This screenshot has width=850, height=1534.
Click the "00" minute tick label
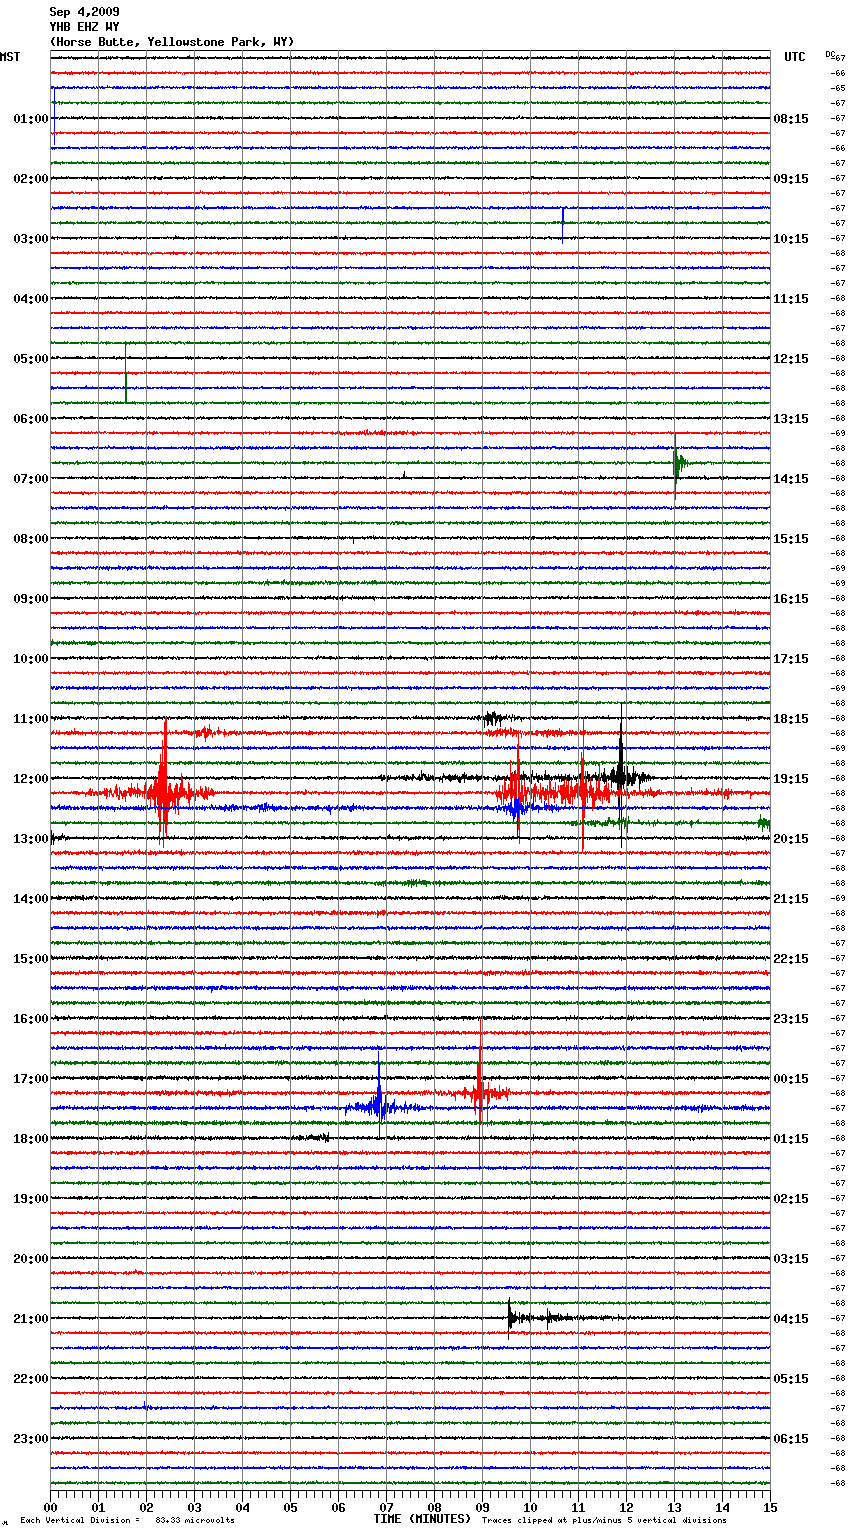tap(50, 1507)
